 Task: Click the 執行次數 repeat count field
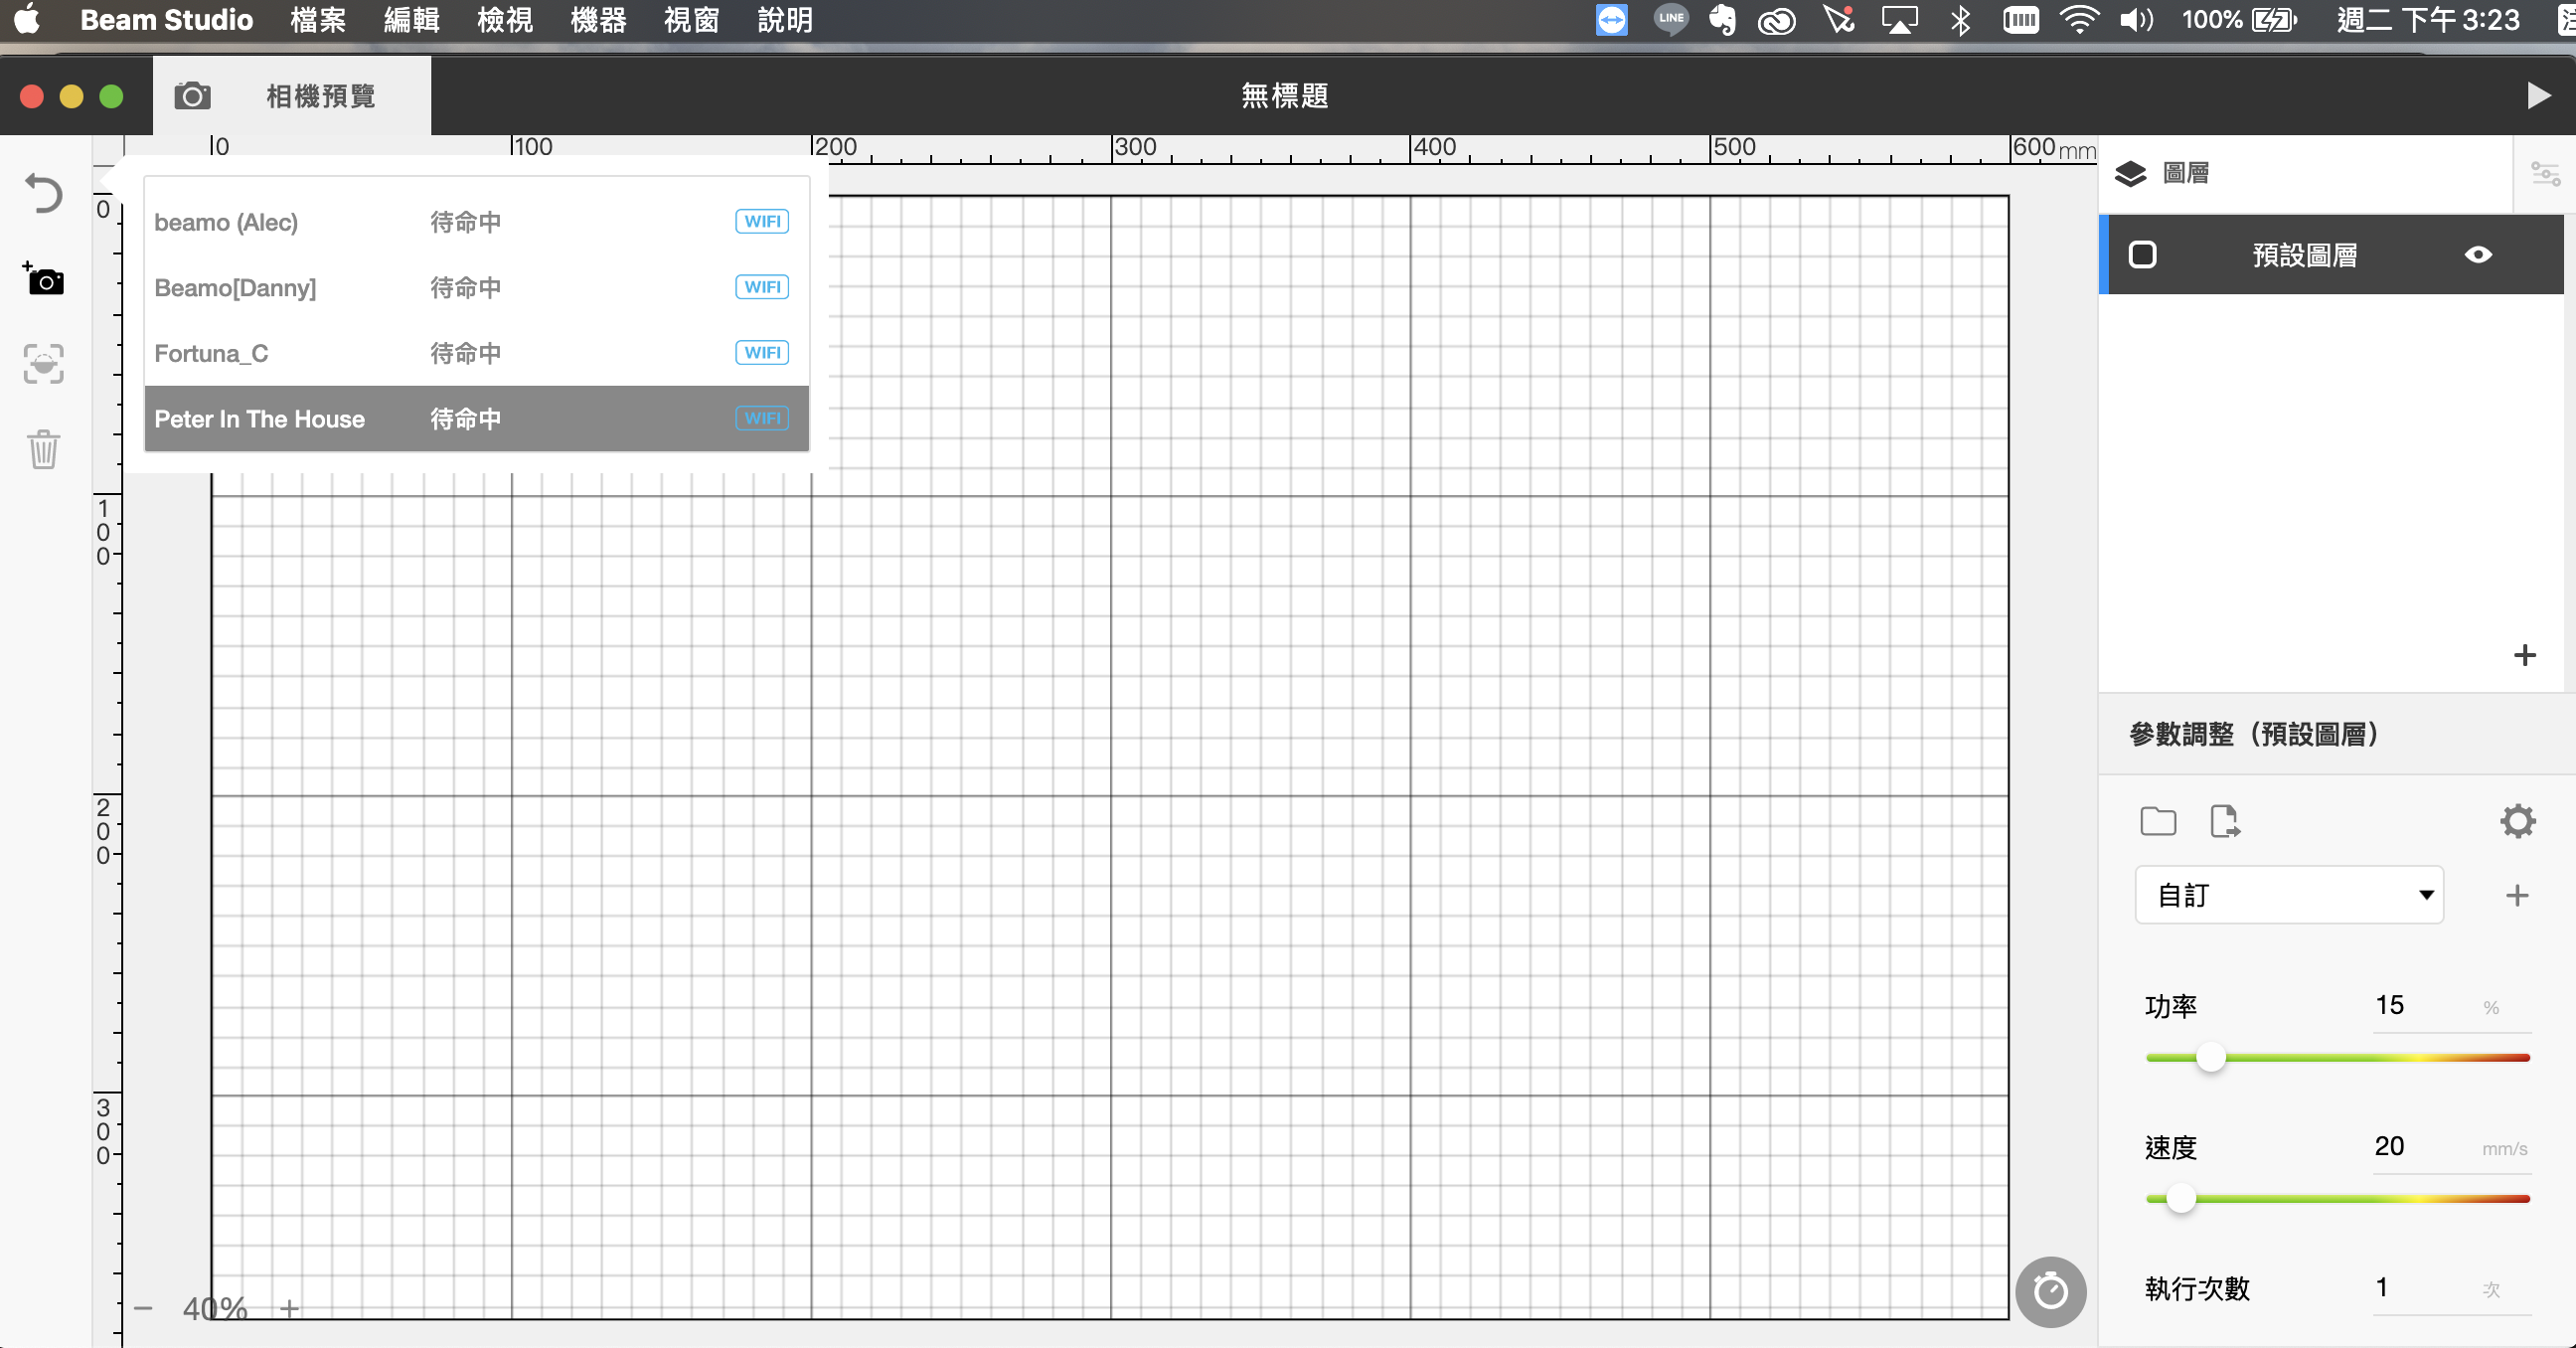tap(2452, 1288)
